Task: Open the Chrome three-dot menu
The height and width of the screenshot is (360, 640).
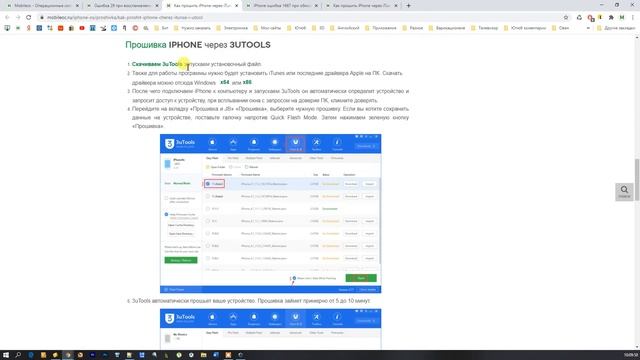Action: (633, 18)
